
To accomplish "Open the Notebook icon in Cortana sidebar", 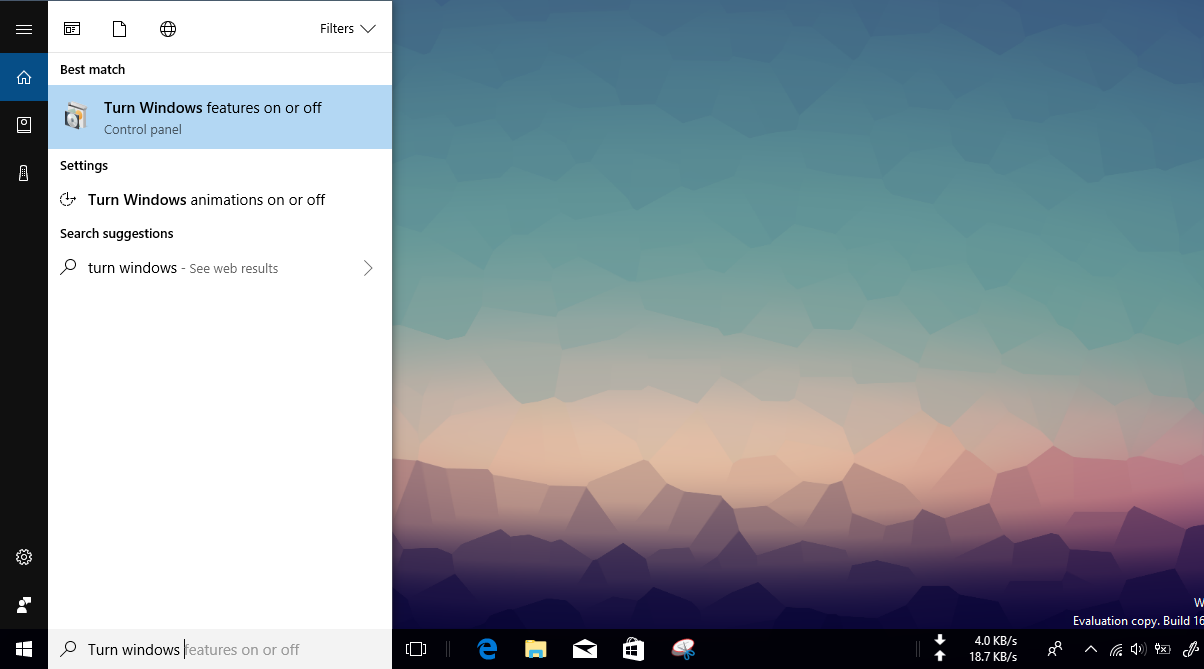I will click(24, 125).
